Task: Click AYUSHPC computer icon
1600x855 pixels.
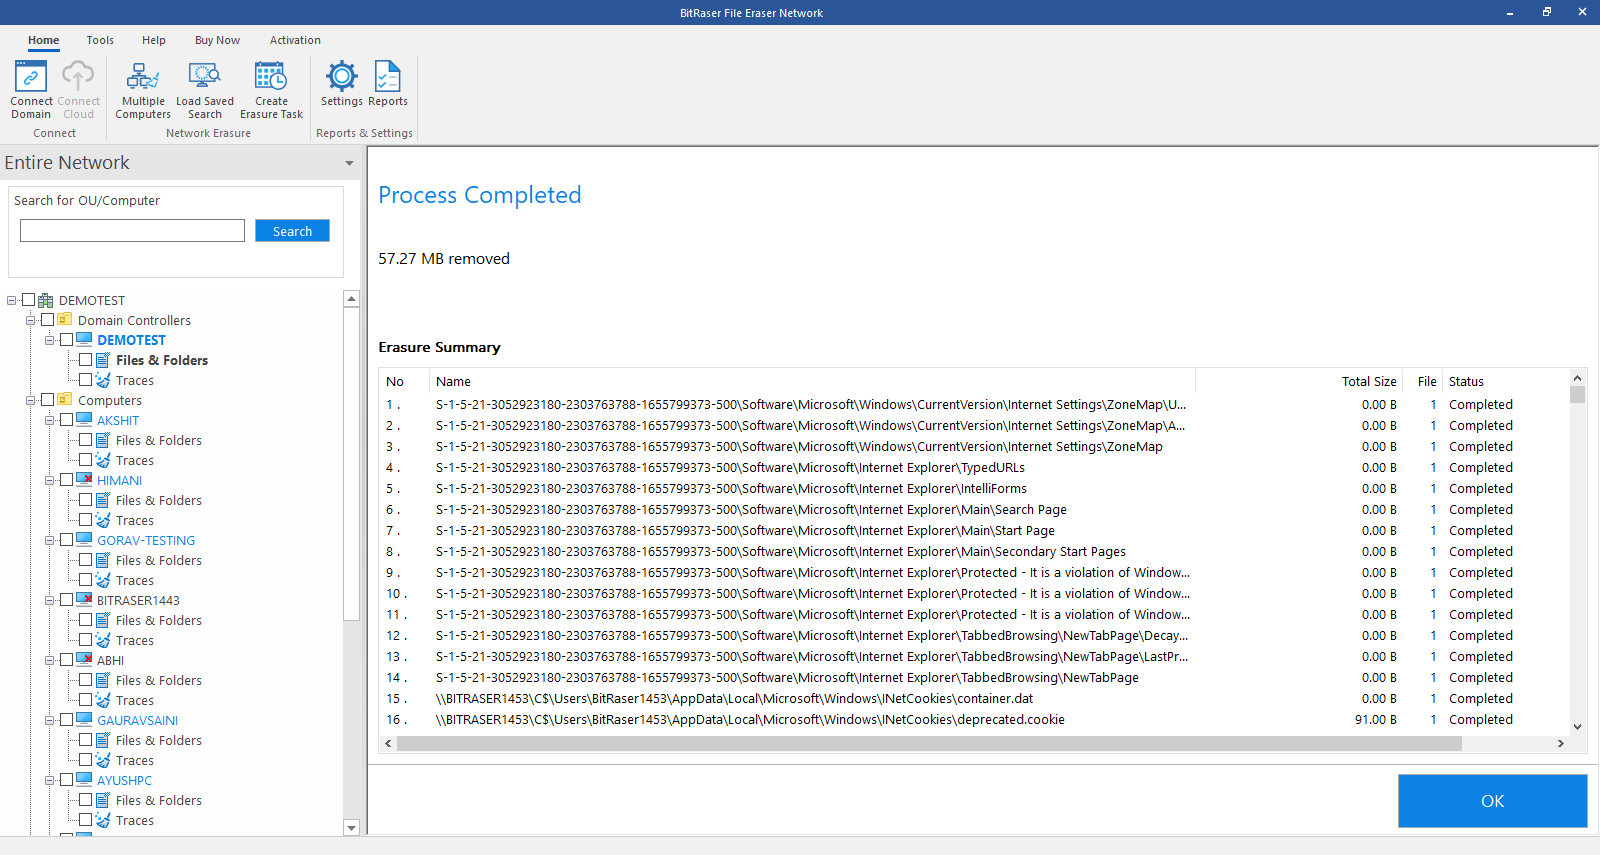Action: coord(84,780)
